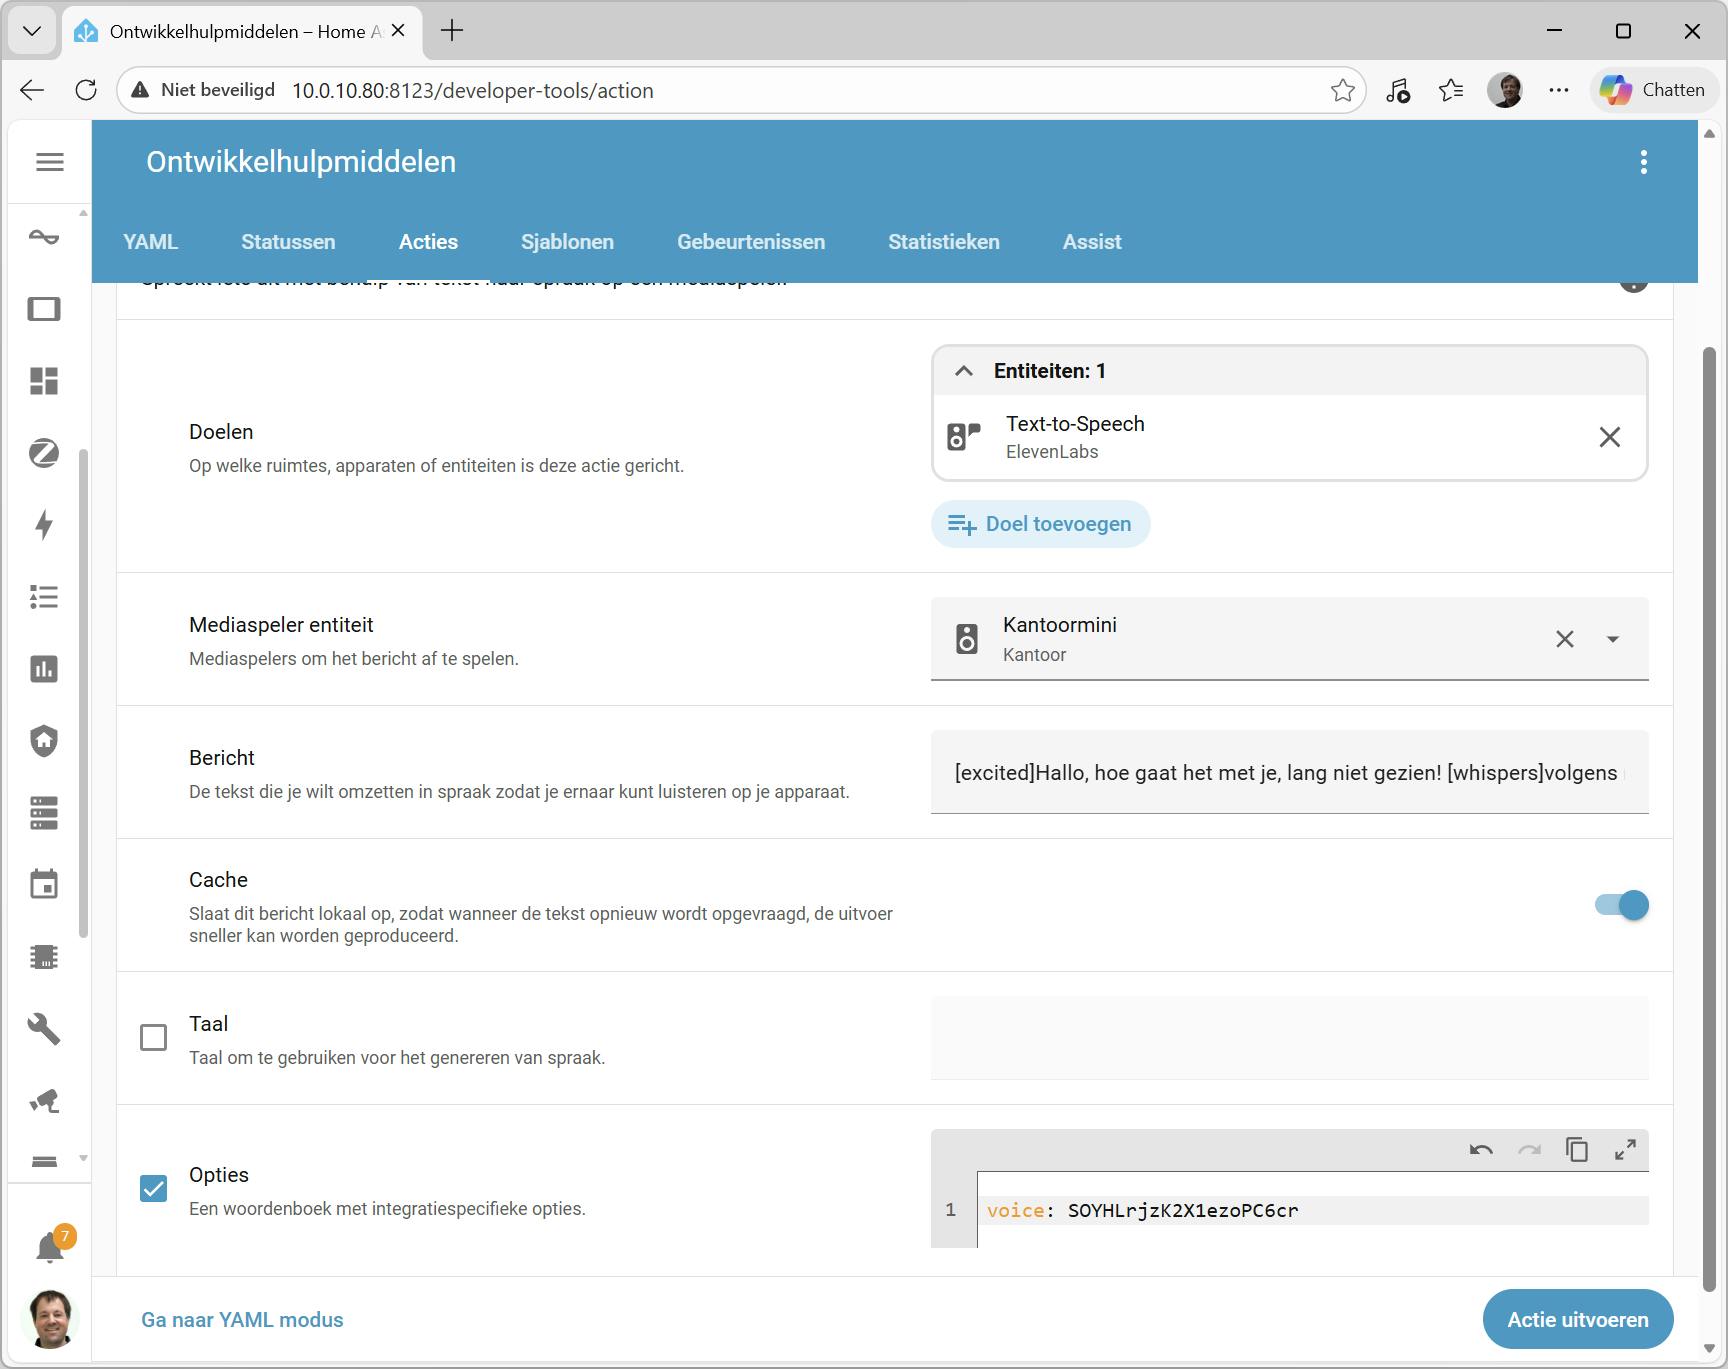Screen dimensions: 1728x1369
Task: Click Doel toevoegen button
Action: (1040, 524)
